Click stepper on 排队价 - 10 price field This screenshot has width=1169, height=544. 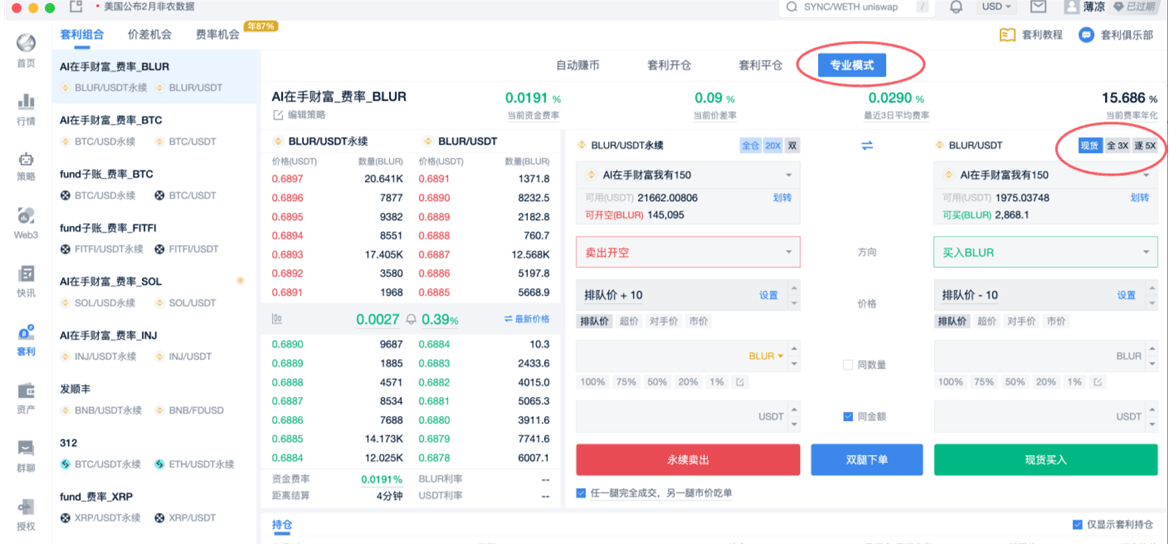click(x=1151, y=295)
